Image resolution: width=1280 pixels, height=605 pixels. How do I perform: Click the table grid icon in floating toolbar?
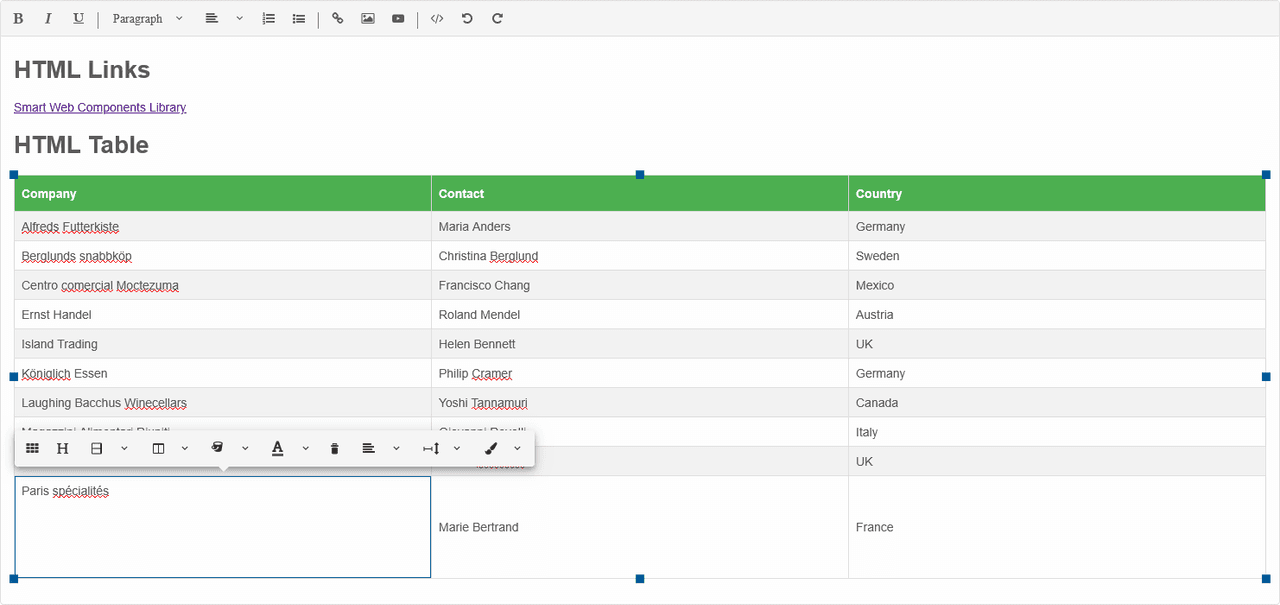coord(33,449)
